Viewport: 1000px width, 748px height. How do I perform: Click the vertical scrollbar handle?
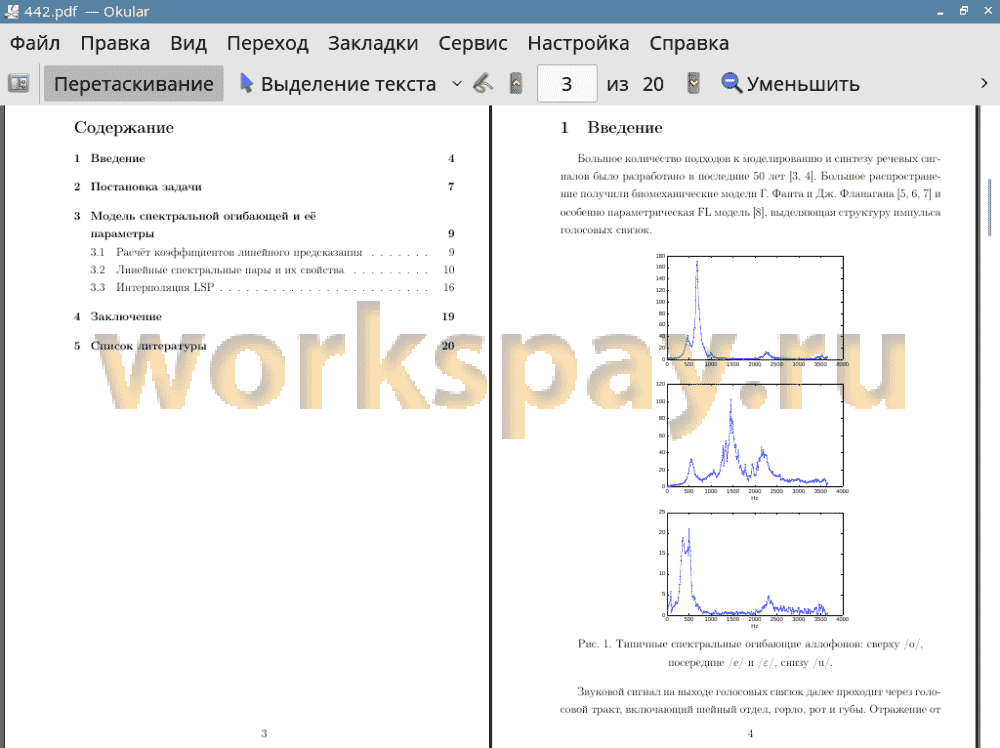pyautogui.click(x=990, y=208)
